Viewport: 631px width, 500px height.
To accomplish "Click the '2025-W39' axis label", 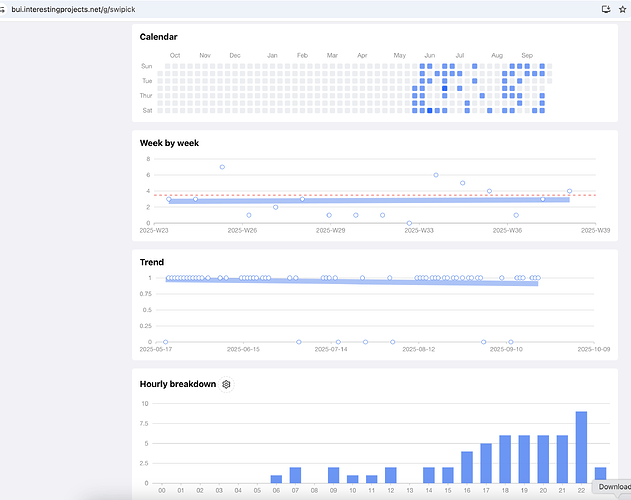I will (596, 231).
